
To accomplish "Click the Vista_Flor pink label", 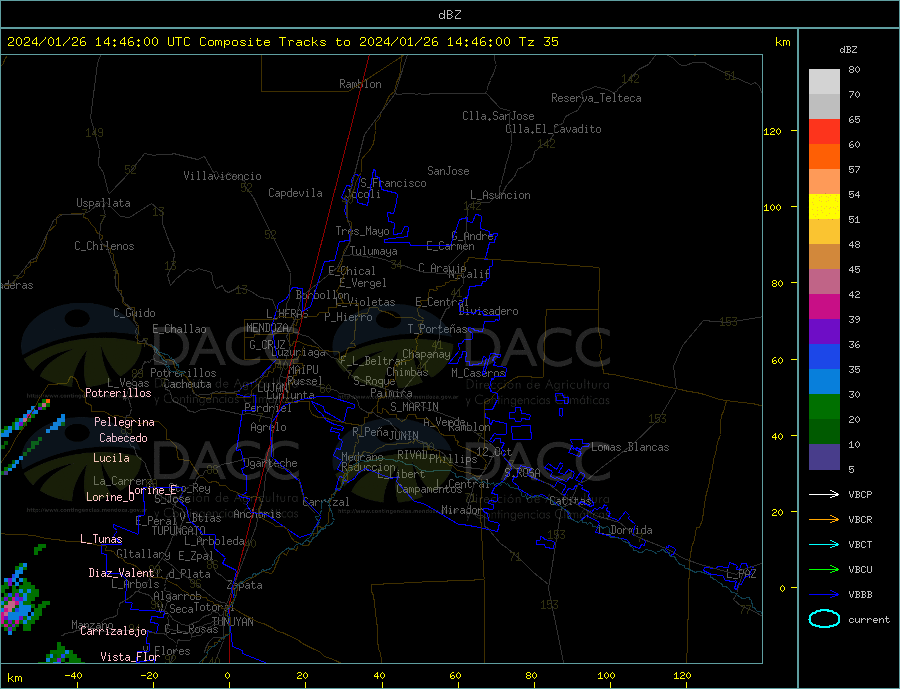I will tap(130, 657).
